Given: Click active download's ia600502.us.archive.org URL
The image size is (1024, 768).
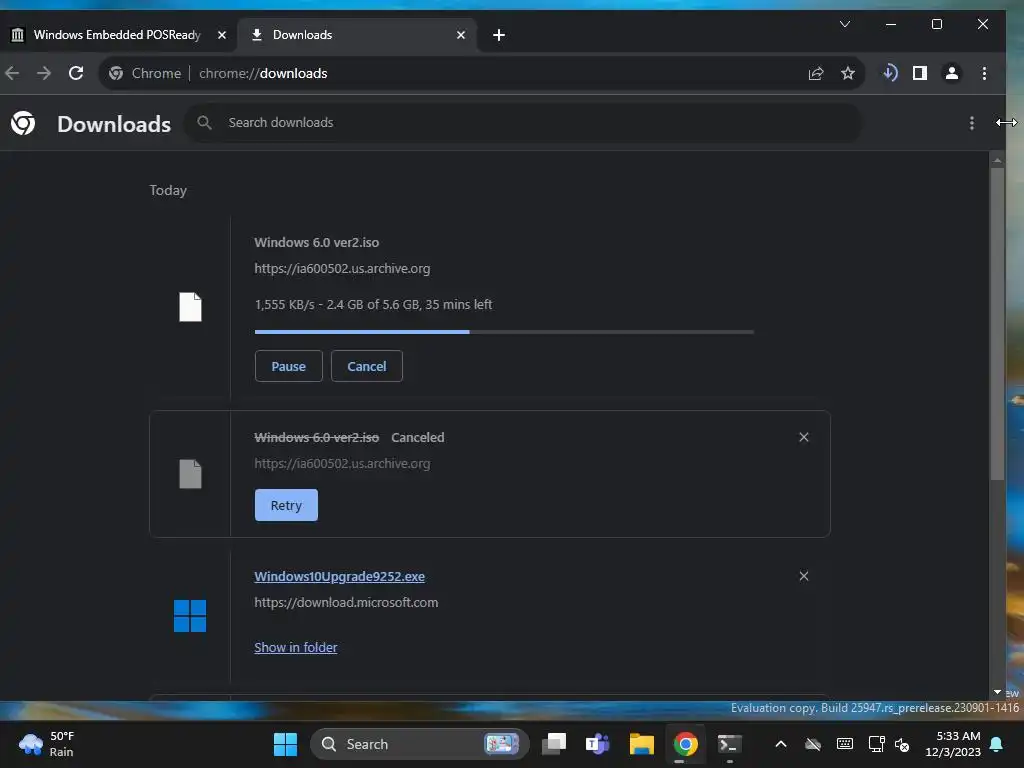Looking at the screenshot, I should tap(342, 268).
